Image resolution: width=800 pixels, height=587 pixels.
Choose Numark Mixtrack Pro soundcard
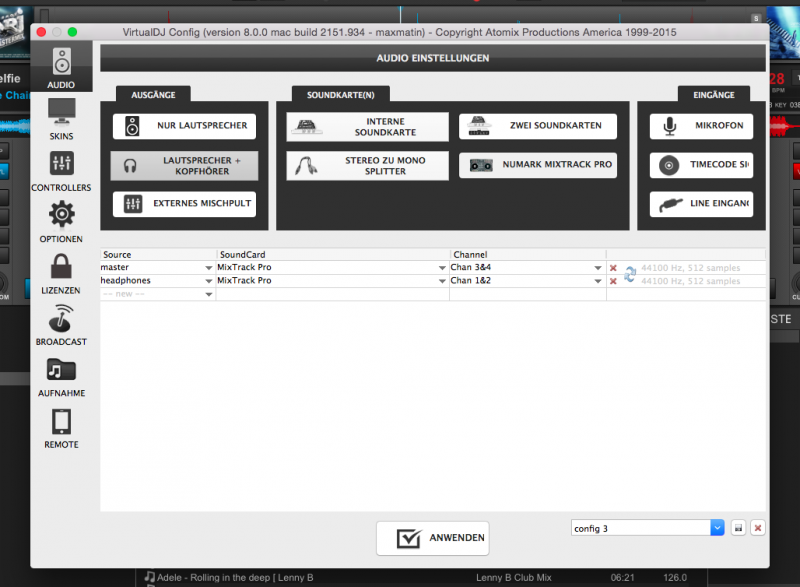[x=538, y=165]
